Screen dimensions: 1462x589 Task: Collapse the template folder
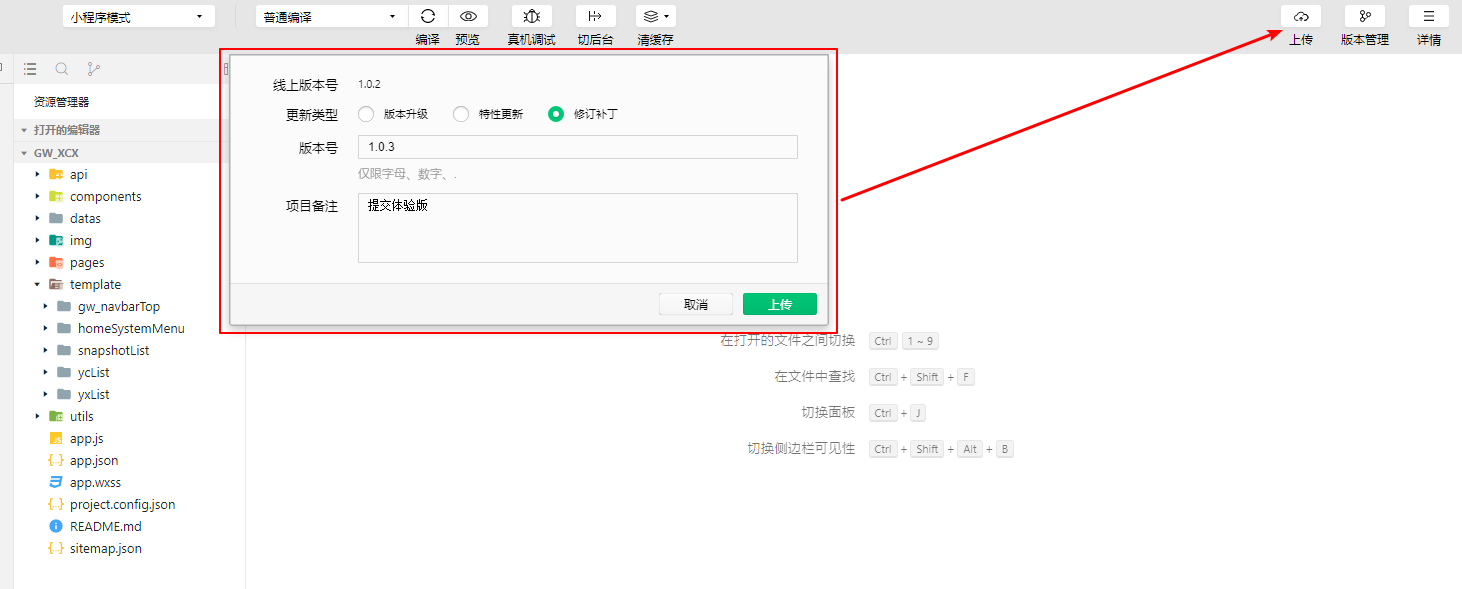point(38,284)
